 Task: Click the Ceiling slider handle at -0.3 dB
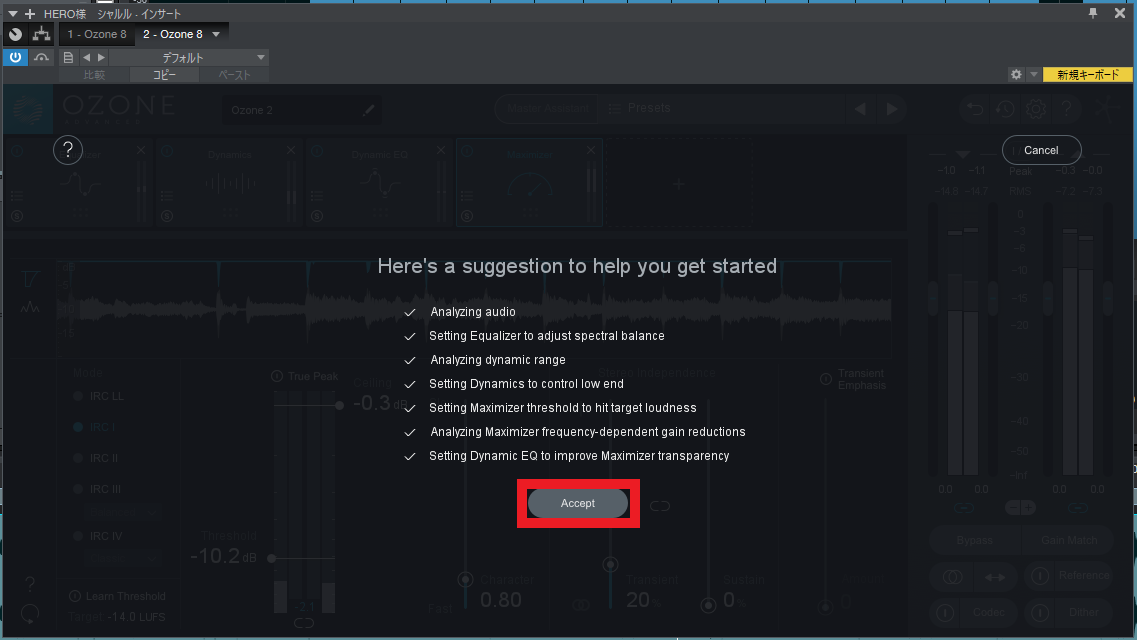tap(339, 404)
